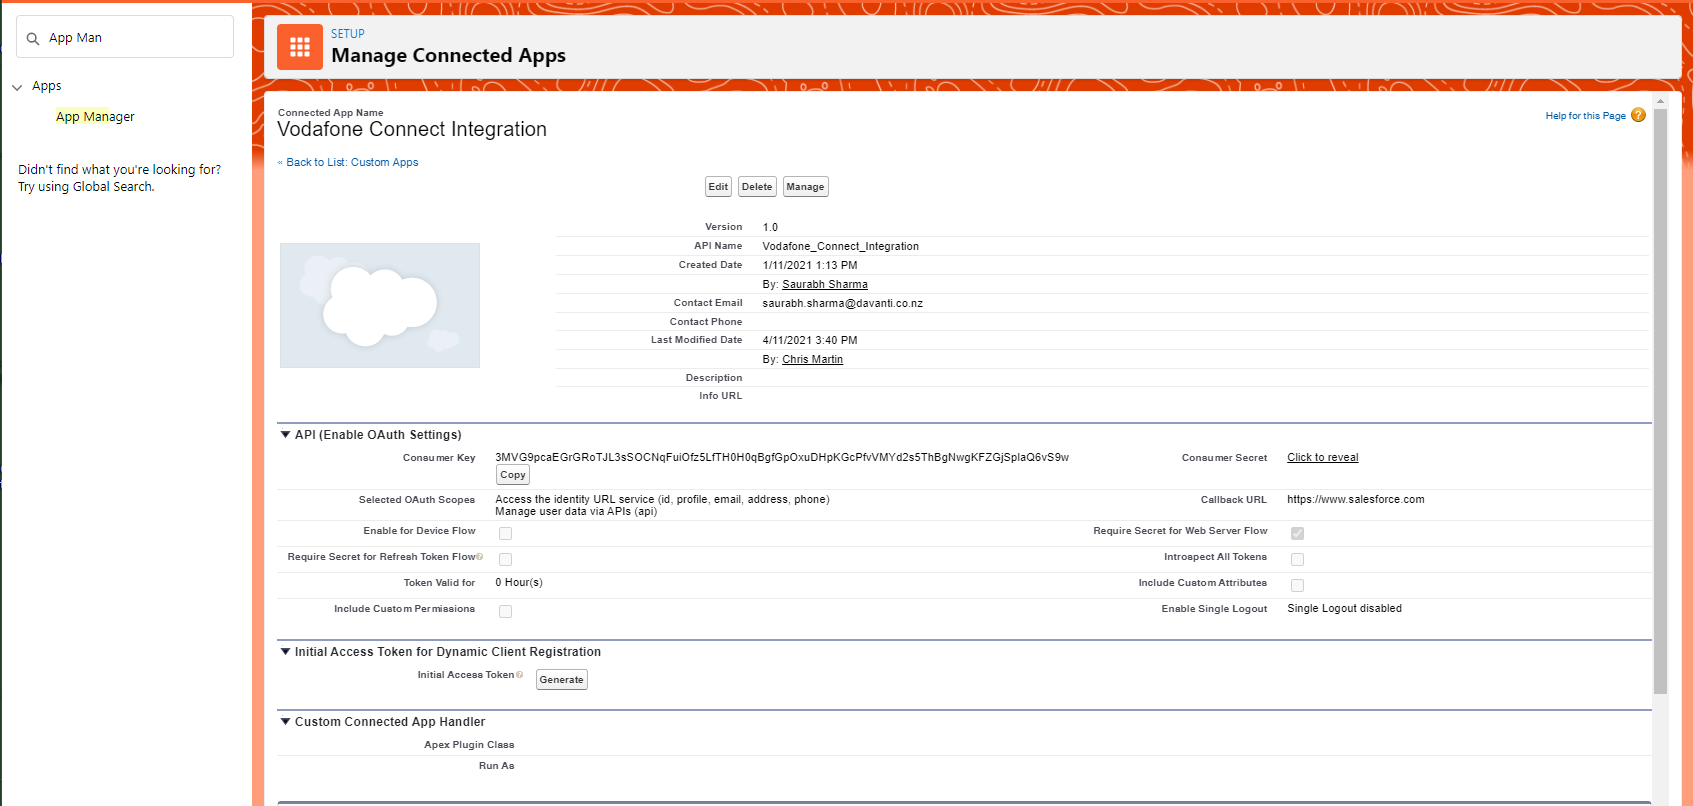The image size is (1693, 806).
Task: Click the search magnifier icon in Quick Find
Action: pos(33,39)
